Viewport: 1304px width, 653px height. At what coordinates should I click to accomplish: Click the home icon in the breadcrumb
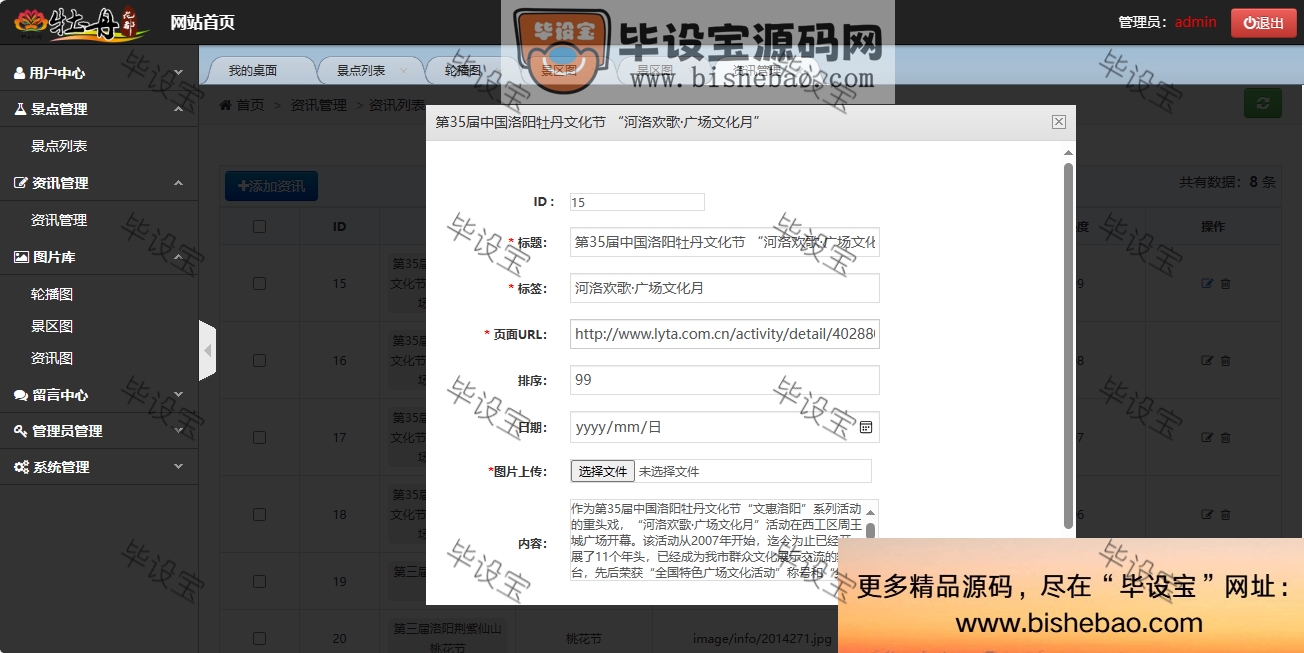pyautogui.click(x=226, y=105)
